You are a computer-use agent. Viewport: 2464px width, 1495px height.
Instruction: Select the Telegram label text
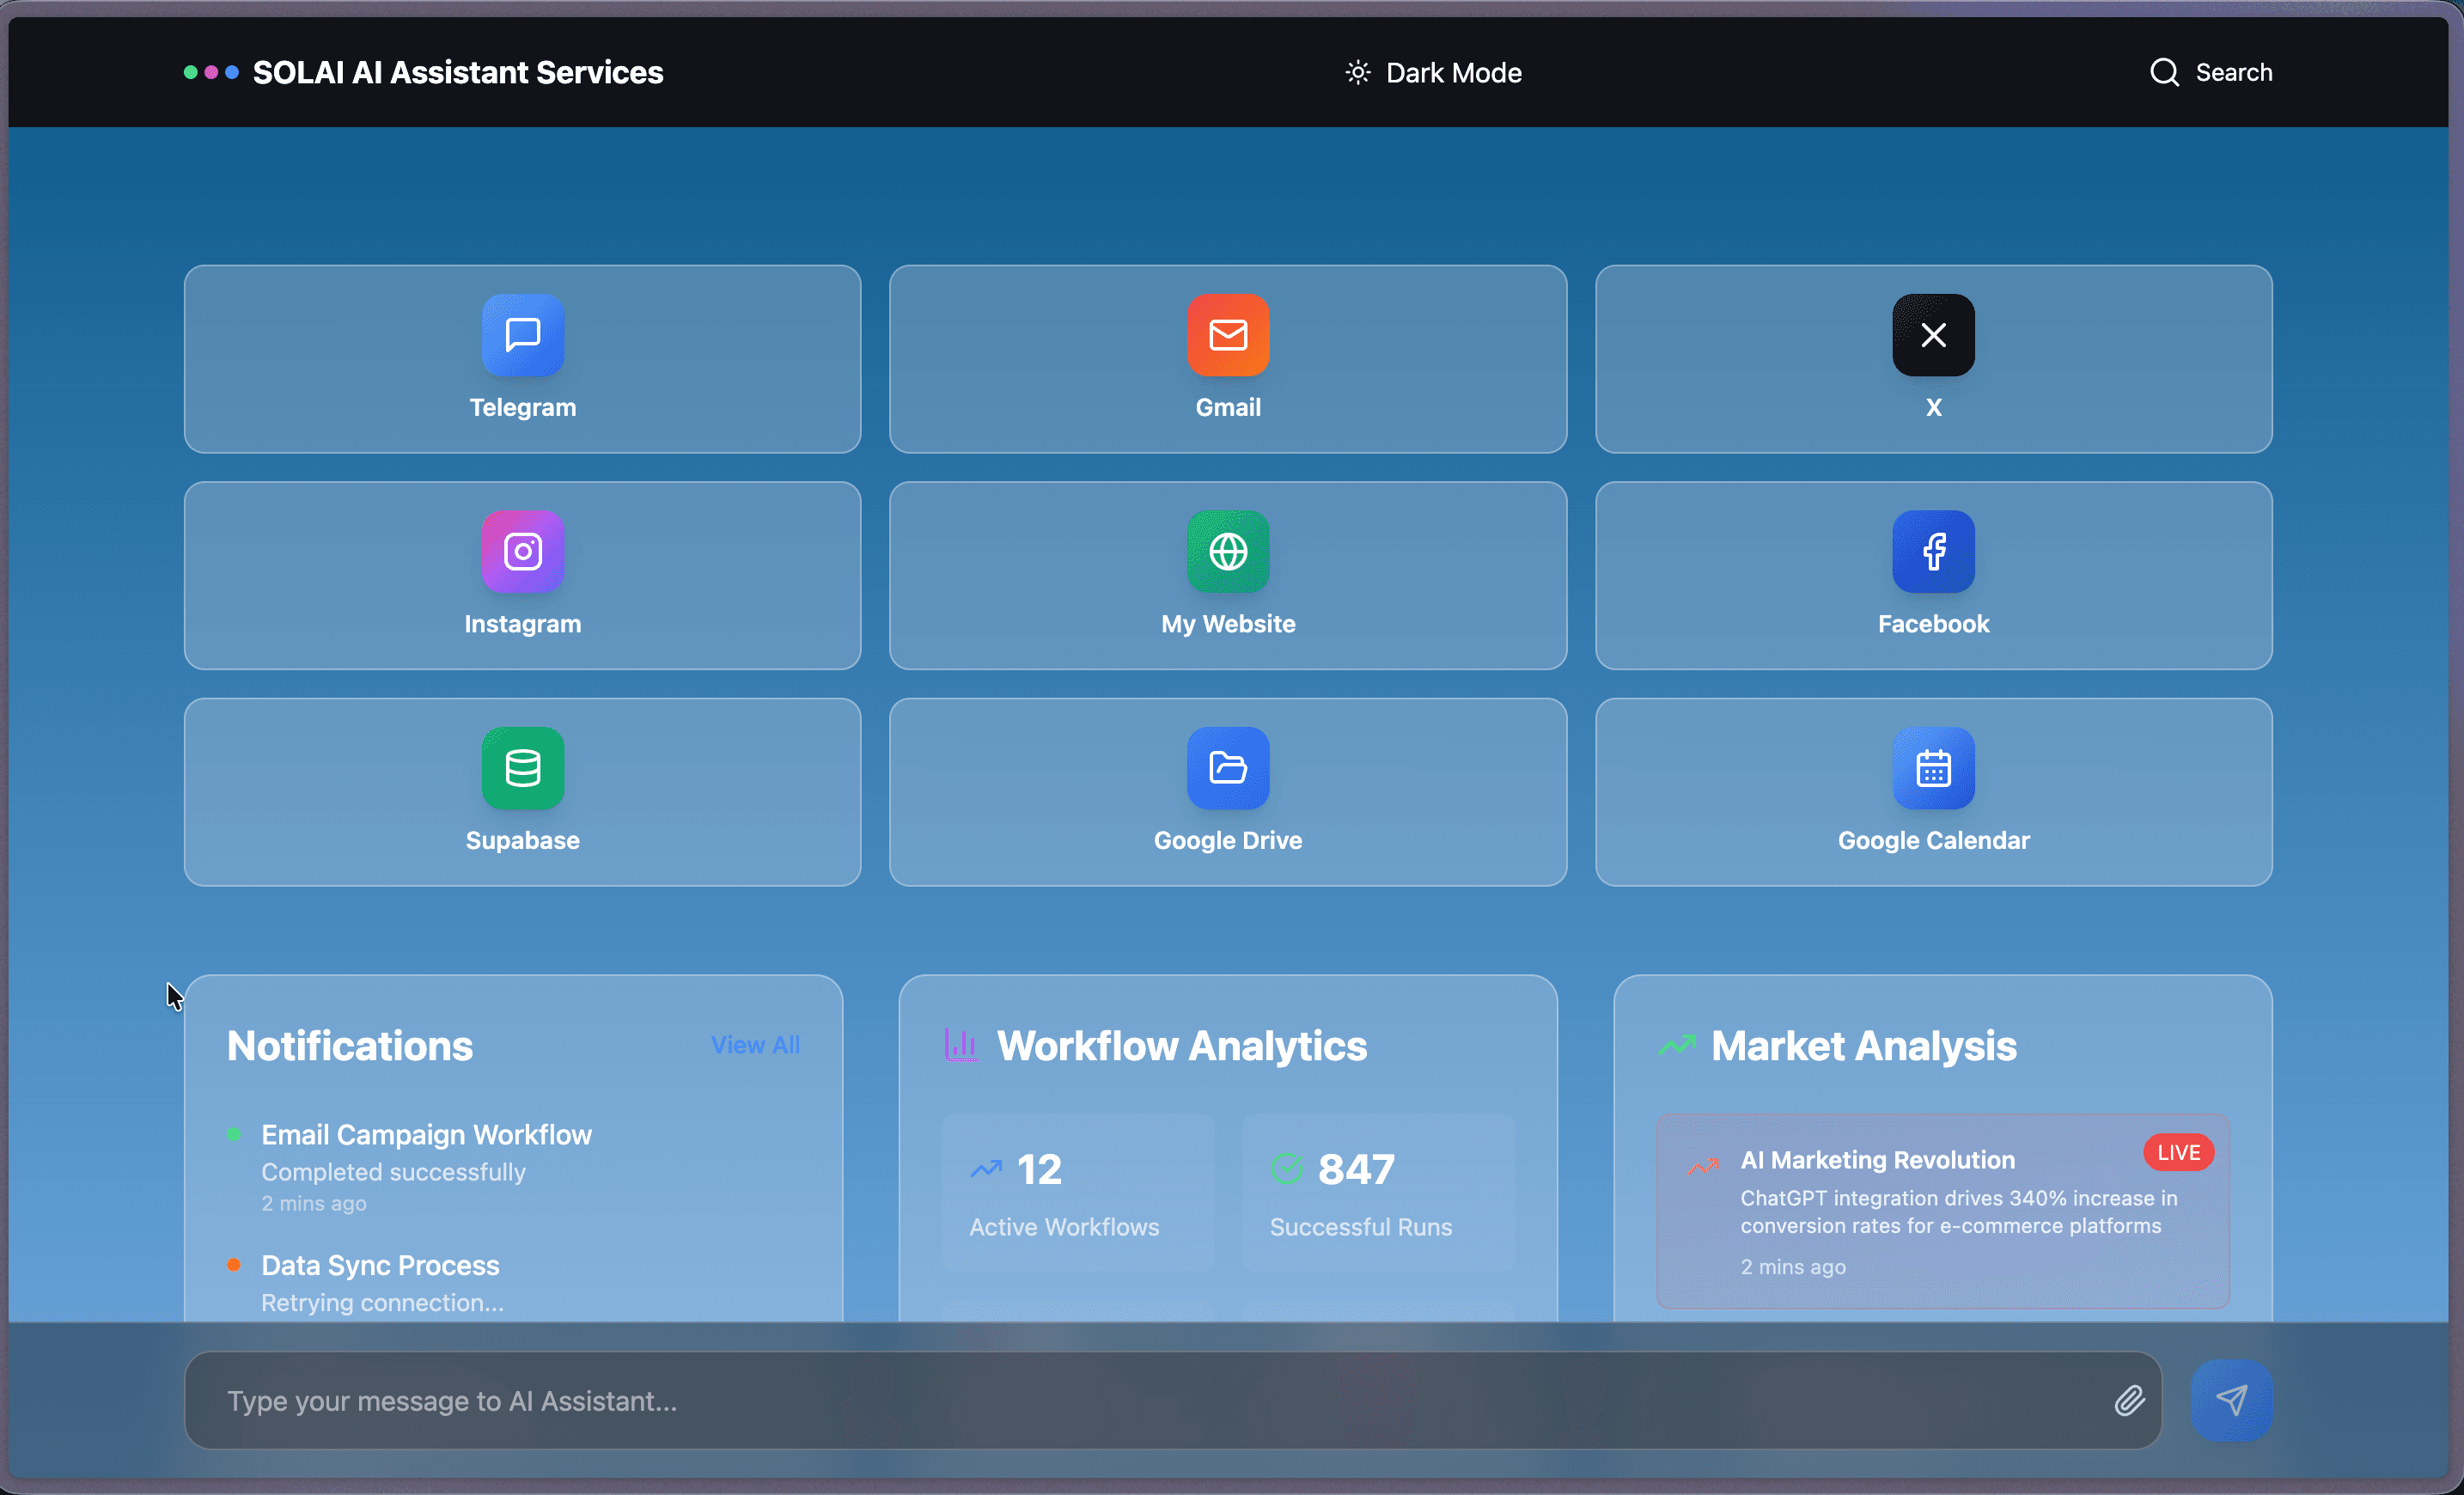[x=522, y=407]
